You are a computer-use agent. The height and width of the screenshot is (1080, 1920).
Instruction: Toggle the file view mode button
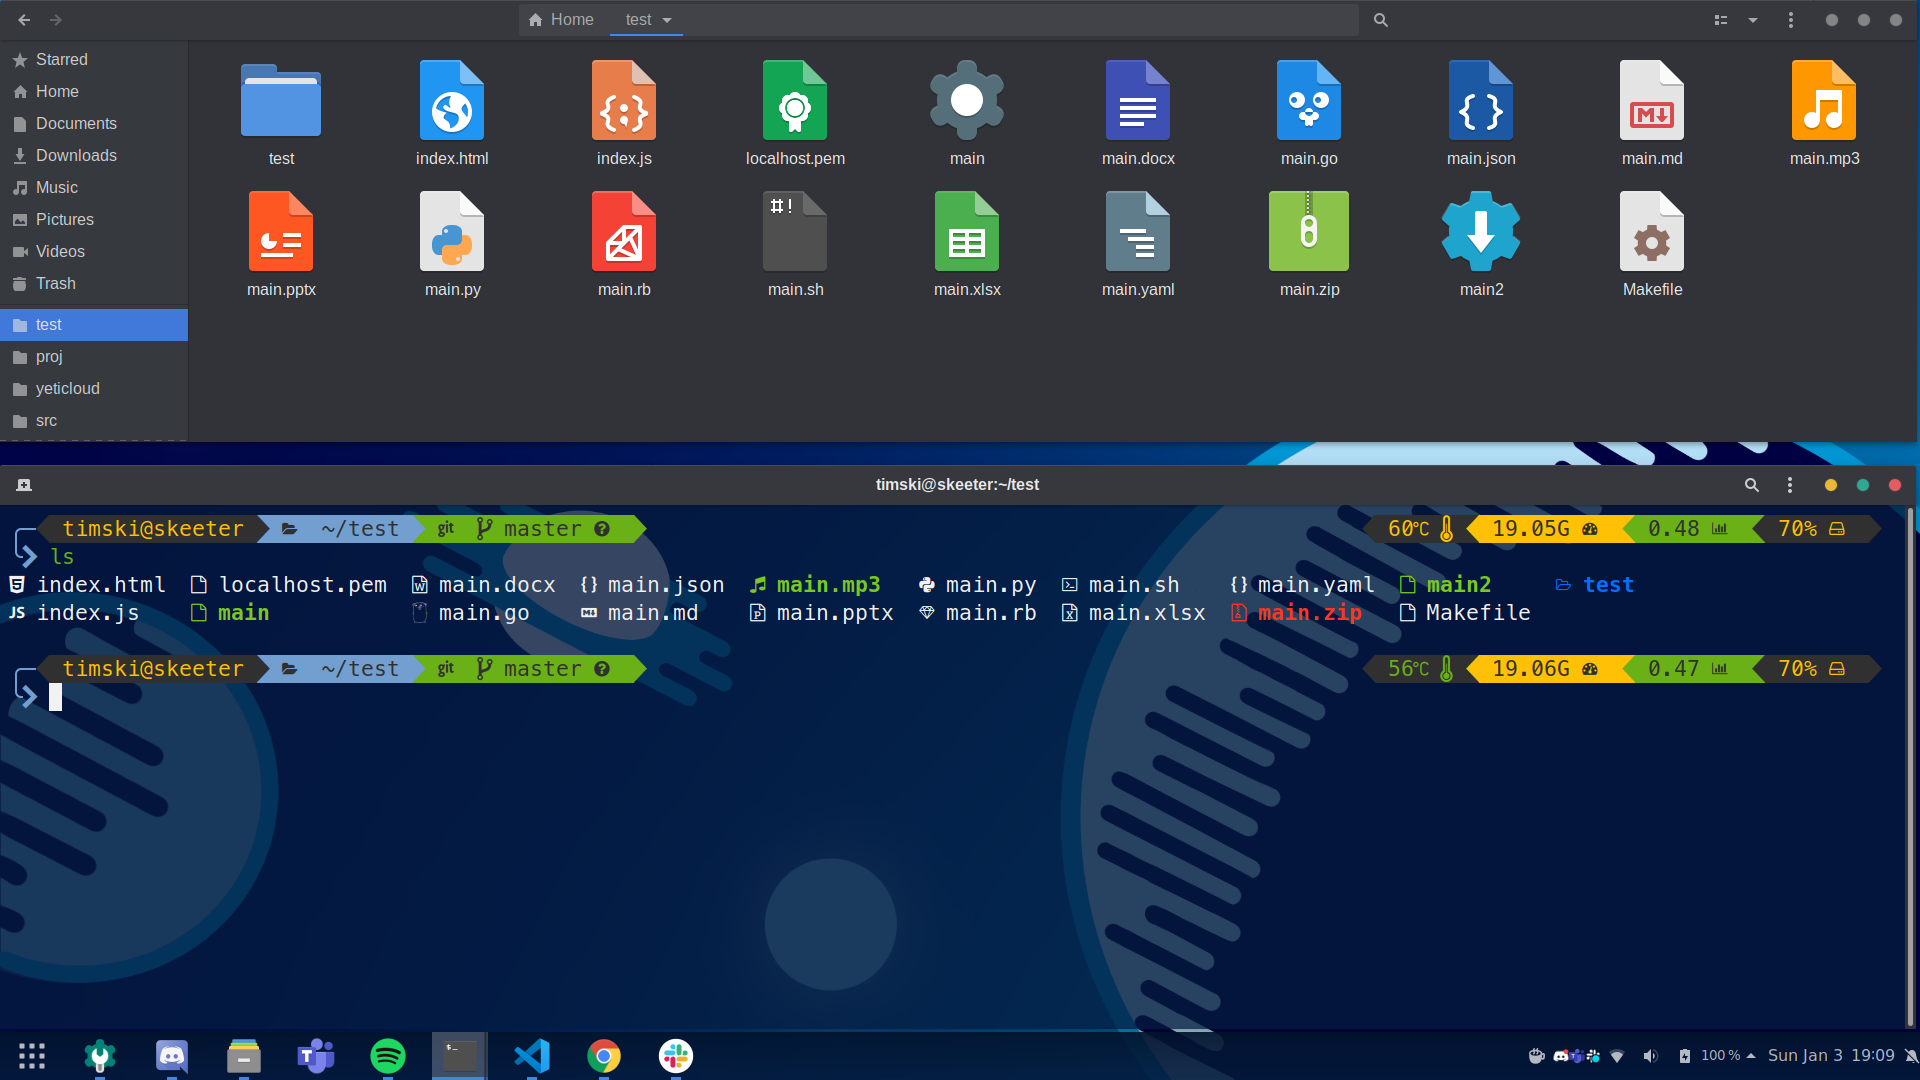tap(1721, 20)
